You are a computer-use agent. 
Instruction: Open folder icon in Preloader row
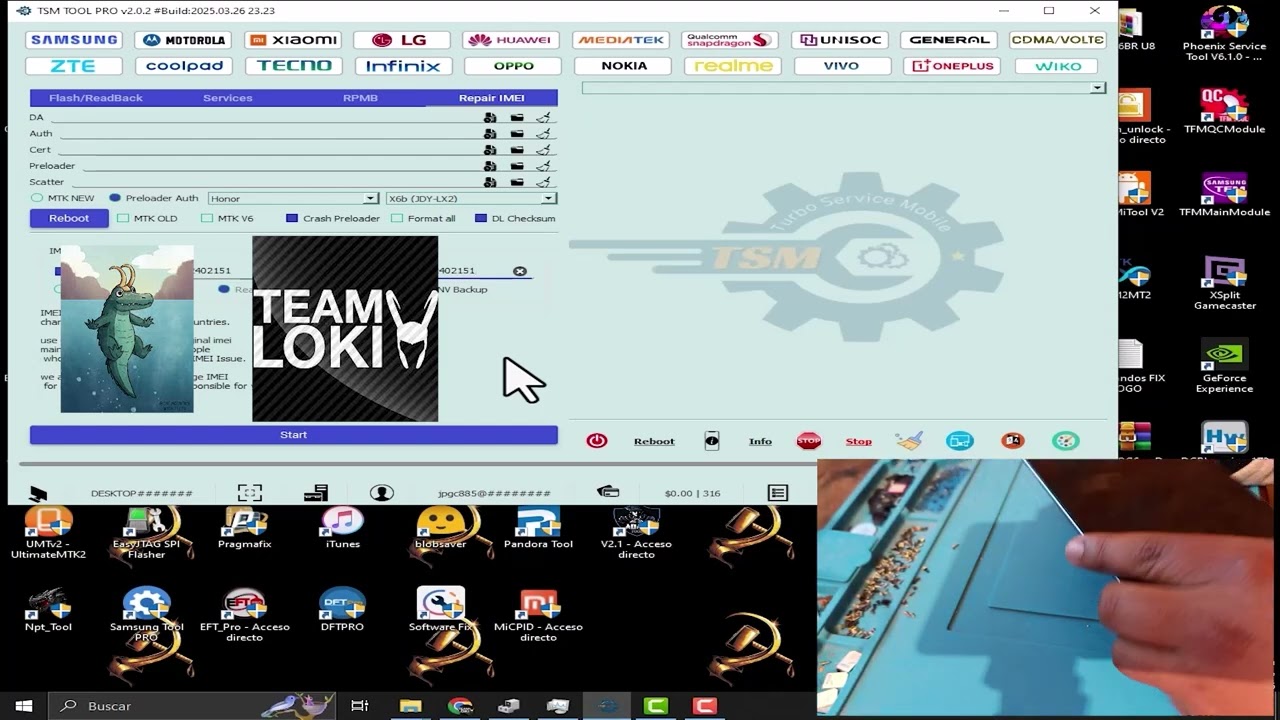[517, 166]
